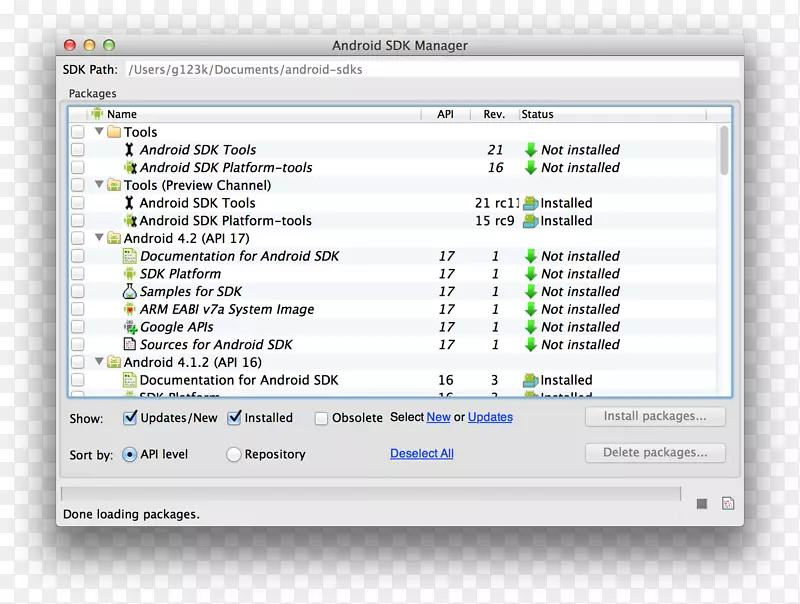Click the flask icon beside Samples for SDK

129,292
